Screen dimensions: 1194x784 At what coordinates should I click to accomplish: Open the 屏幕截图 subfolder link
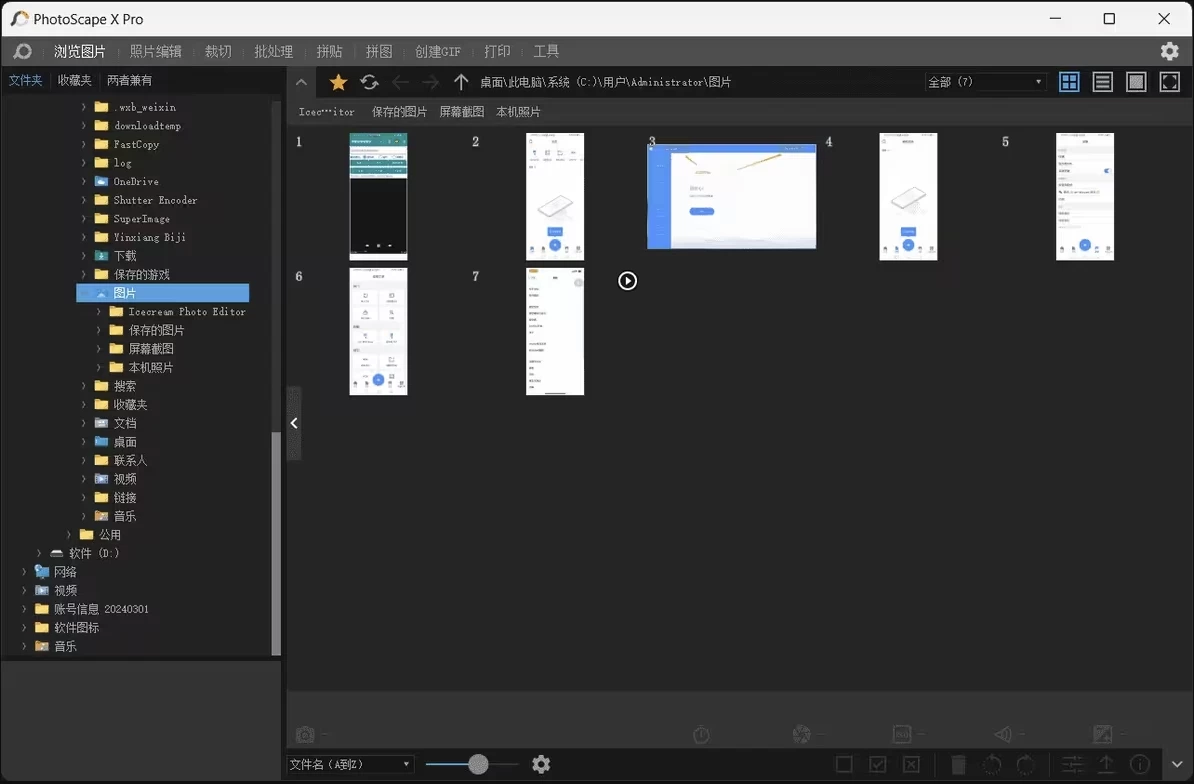coord(461,112)
